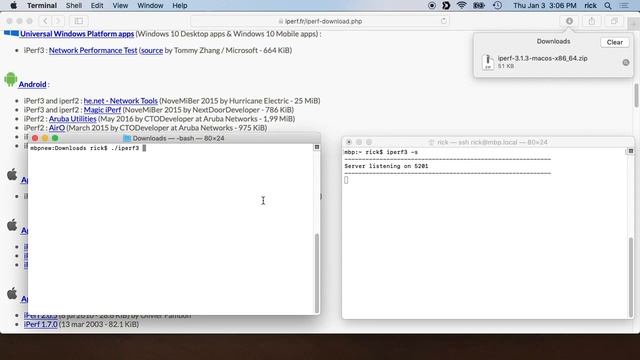
Task: Open the Magic iPerf link
Action: [x=102, y=109]
